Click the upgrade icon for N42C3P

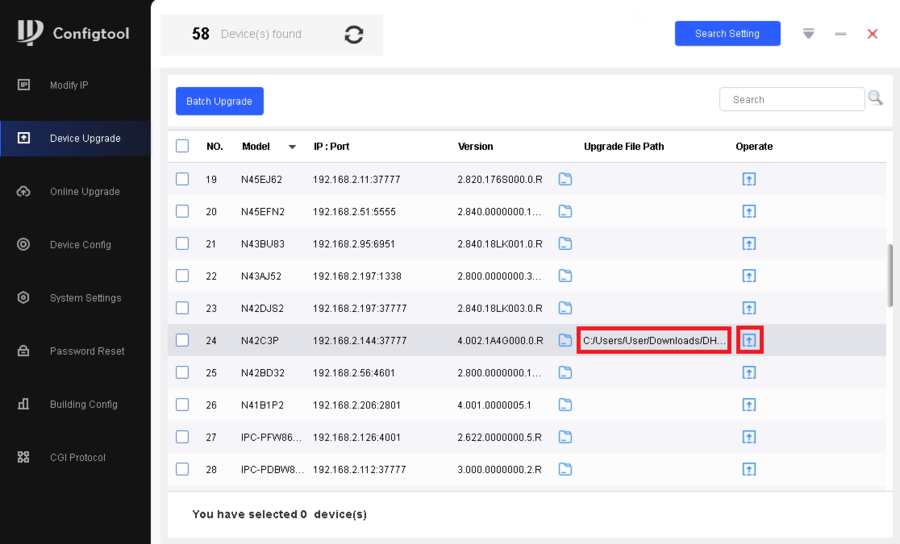[749, 340]
